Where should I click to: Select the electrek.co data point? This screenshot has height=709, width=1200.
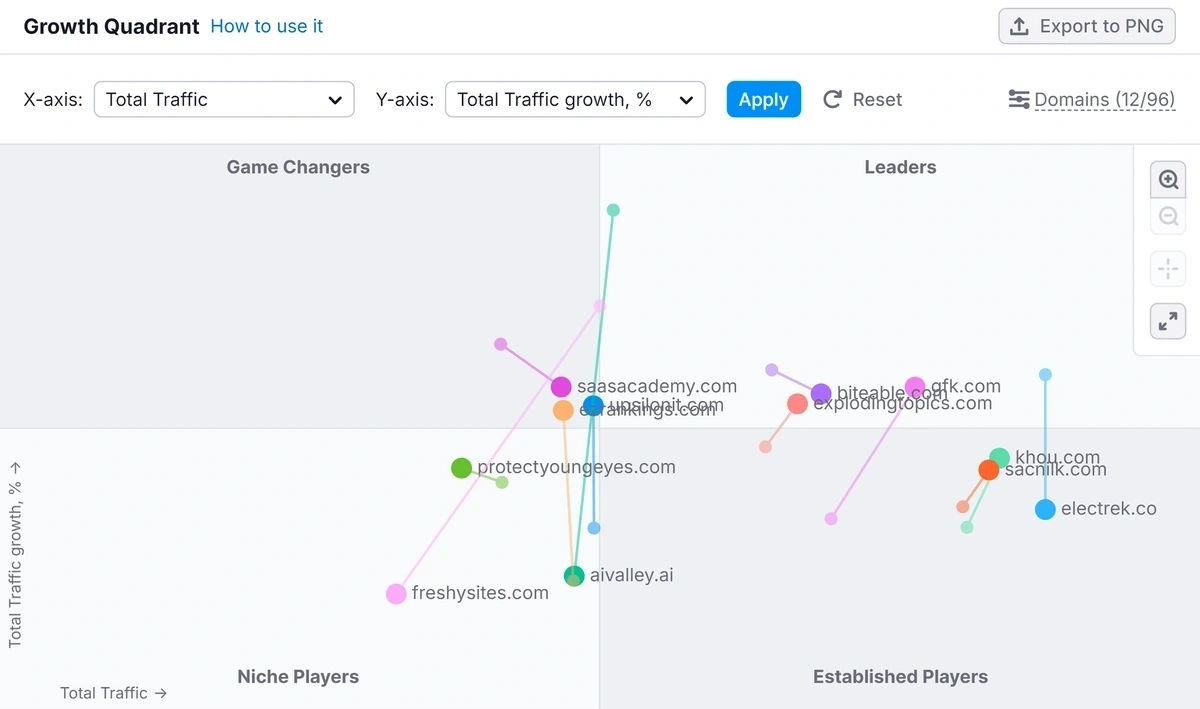[x=1045, y=510]
